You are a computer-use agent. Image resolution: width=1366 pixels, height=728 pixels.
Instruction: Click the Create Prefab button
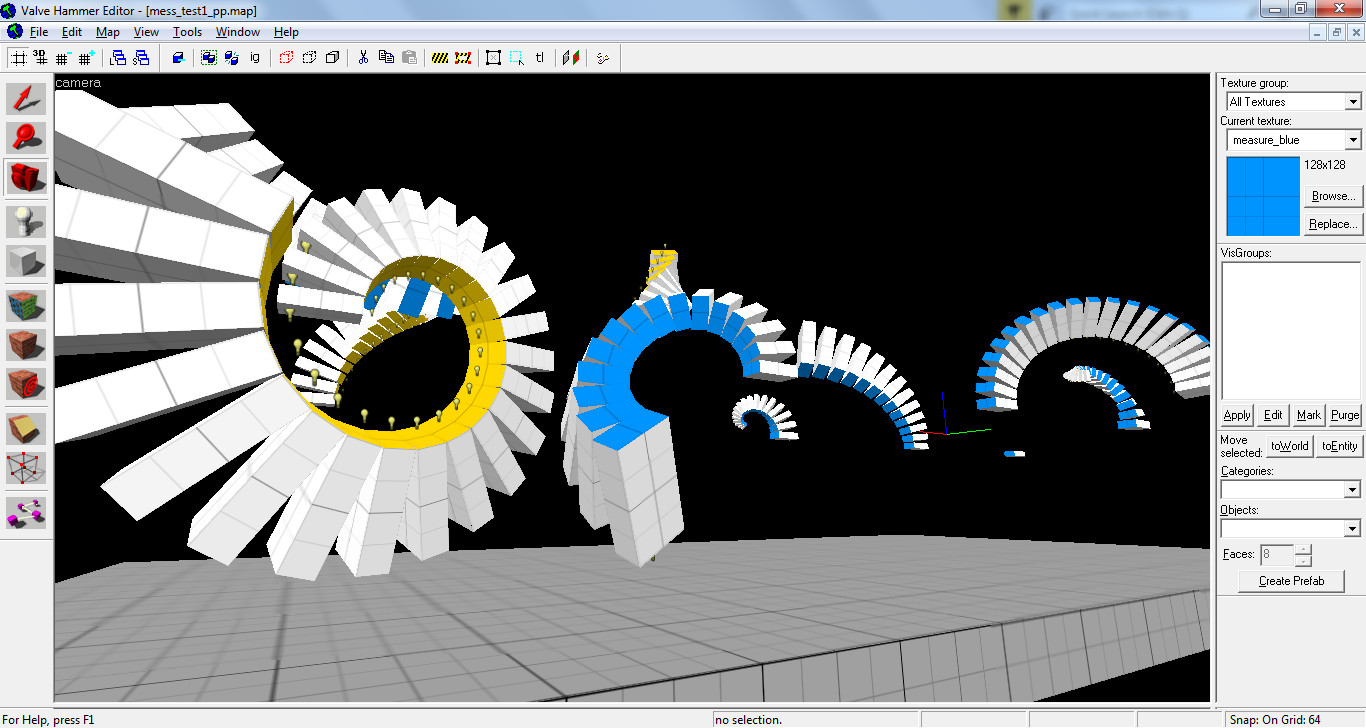point(1291,581)
